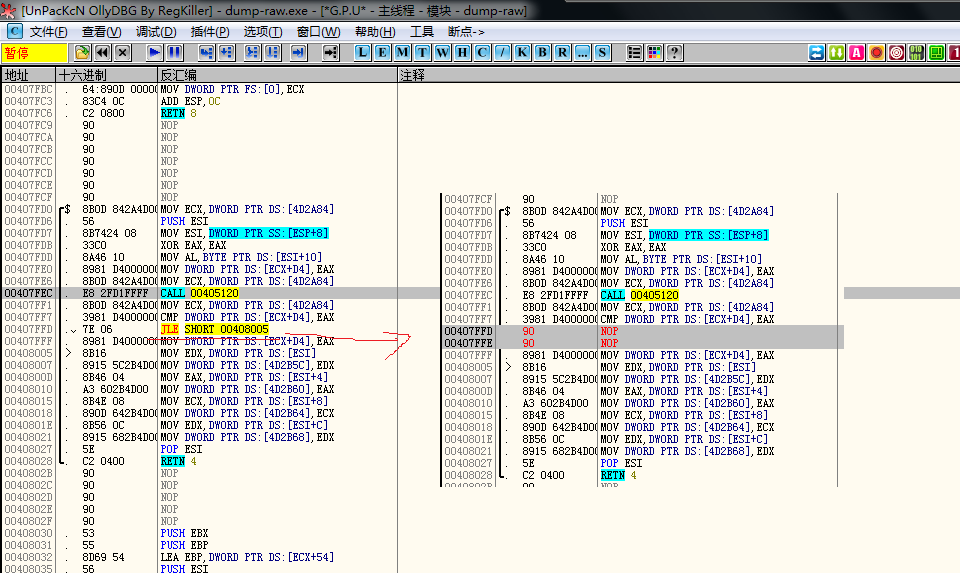Click the debugging options list icon
The height and width of the screenshot is (573, 960).
(x=634, y=53)
